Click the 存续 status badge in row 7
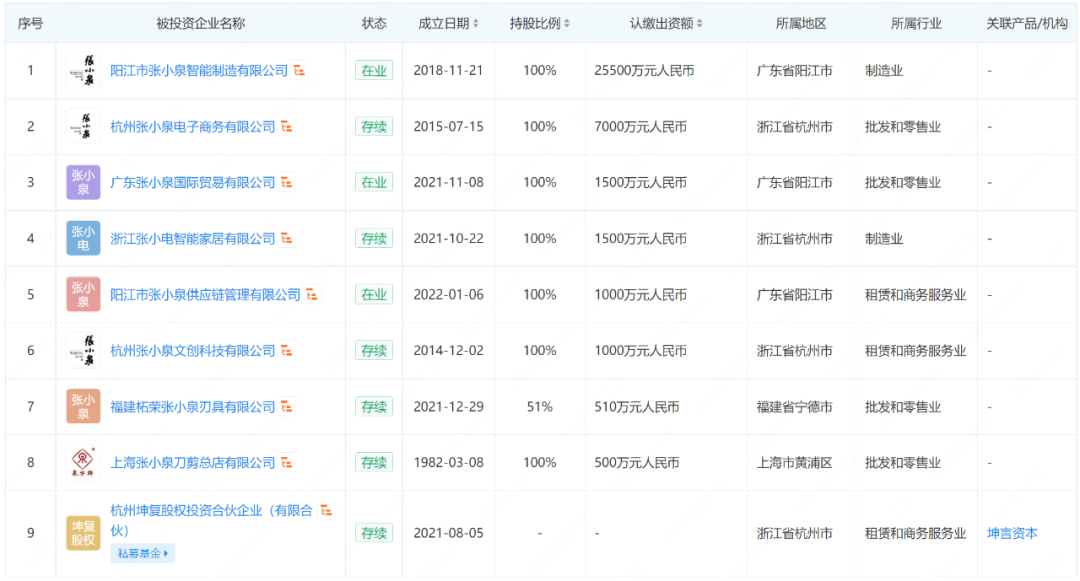Screen dimensions: 1080x581 (374, 407)
